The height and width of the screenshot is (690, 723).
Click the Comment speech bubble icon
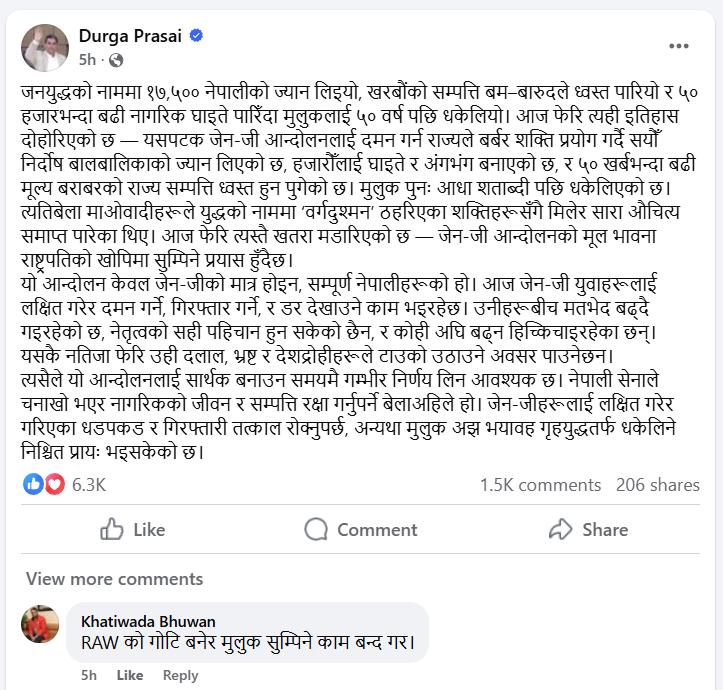316,529
